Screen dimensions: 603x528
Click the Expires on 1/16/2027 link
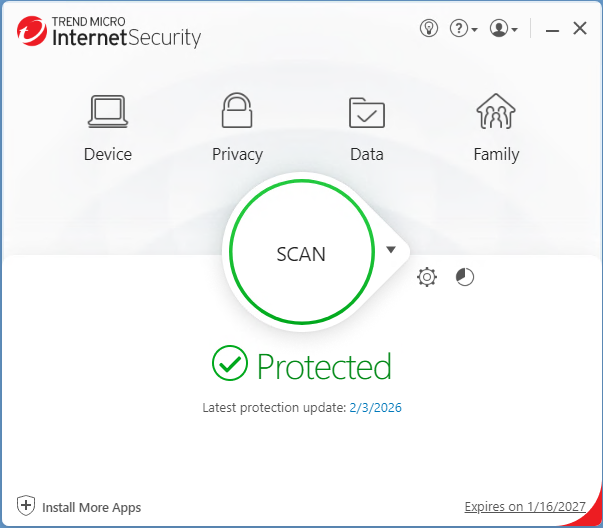pos(526,507)
